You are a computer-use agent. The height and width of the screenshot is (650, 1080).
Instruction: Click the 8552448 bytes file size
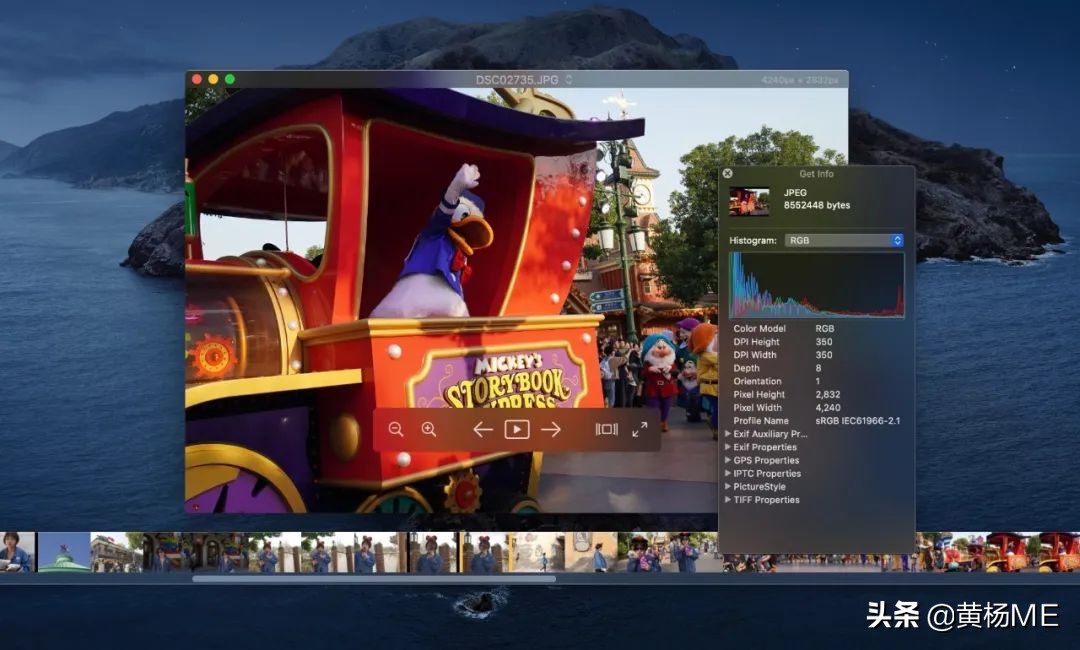click(817, 205)
